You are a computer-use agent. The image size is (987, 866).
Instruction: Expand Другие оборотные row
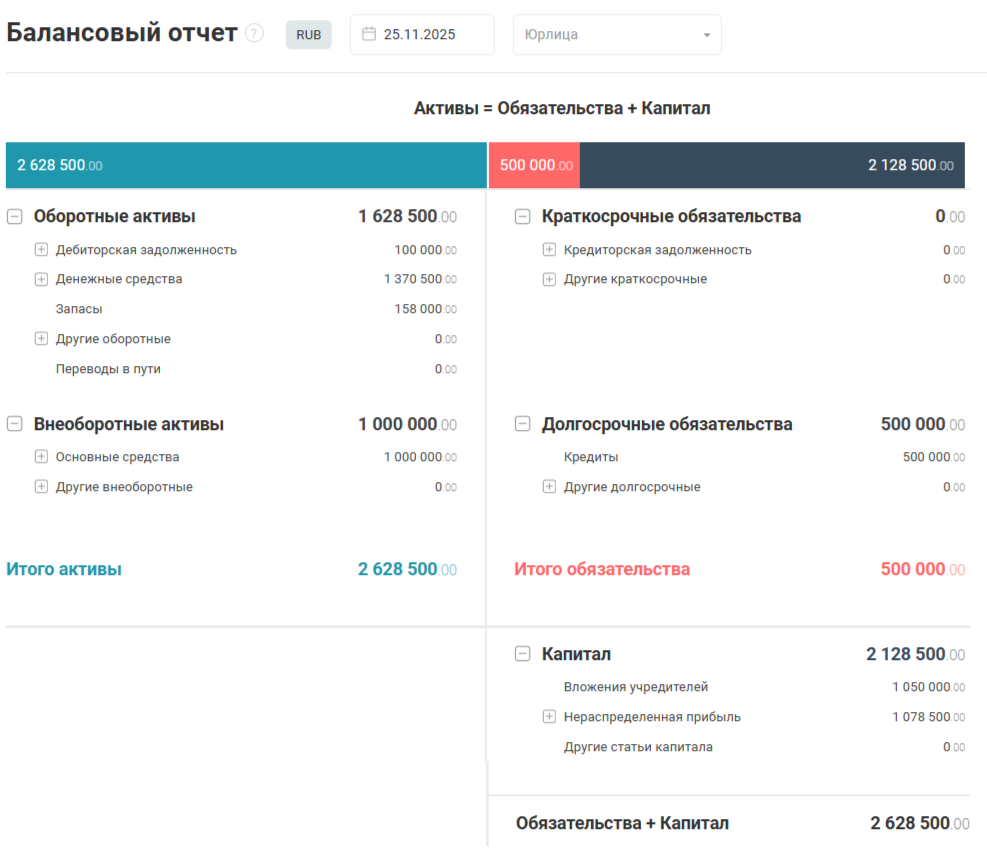pos(41,339)
